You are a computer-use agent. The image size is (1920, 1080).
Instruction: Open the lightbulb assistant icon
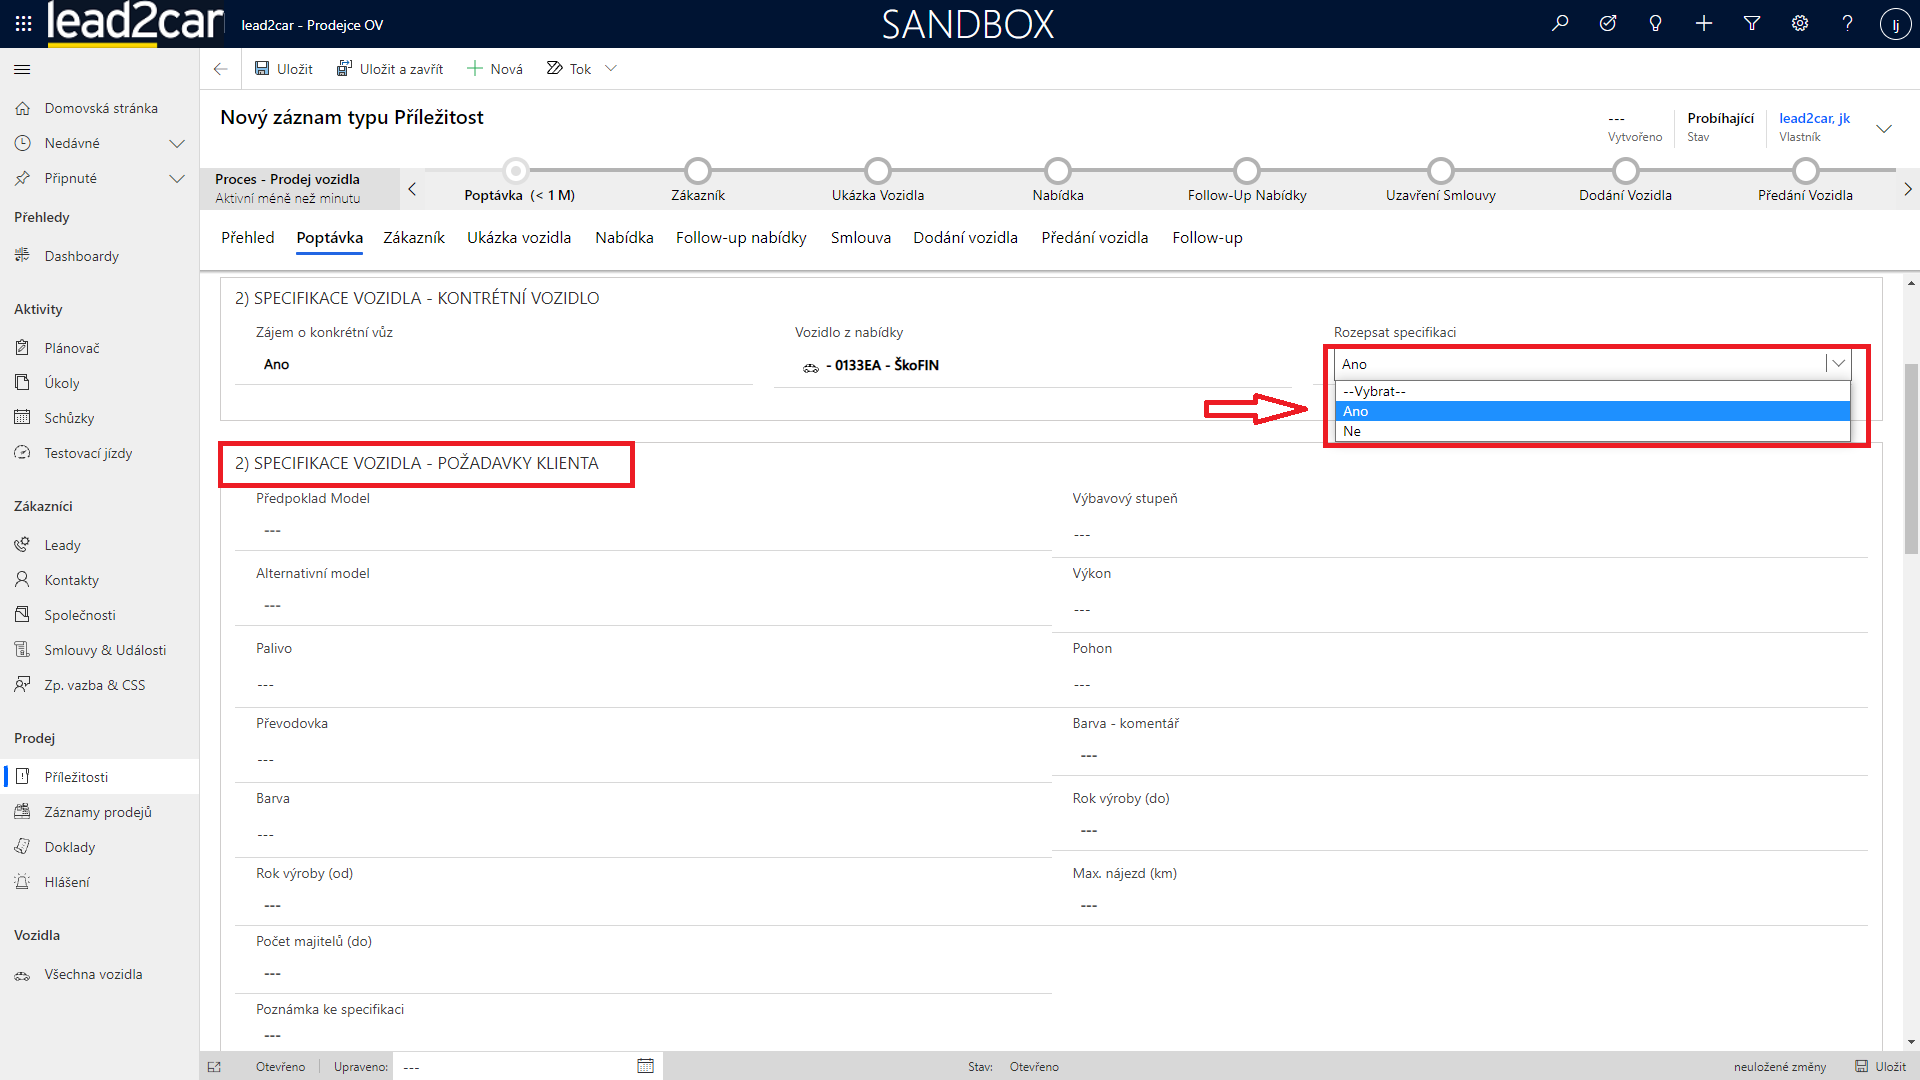pos(1656,23)
